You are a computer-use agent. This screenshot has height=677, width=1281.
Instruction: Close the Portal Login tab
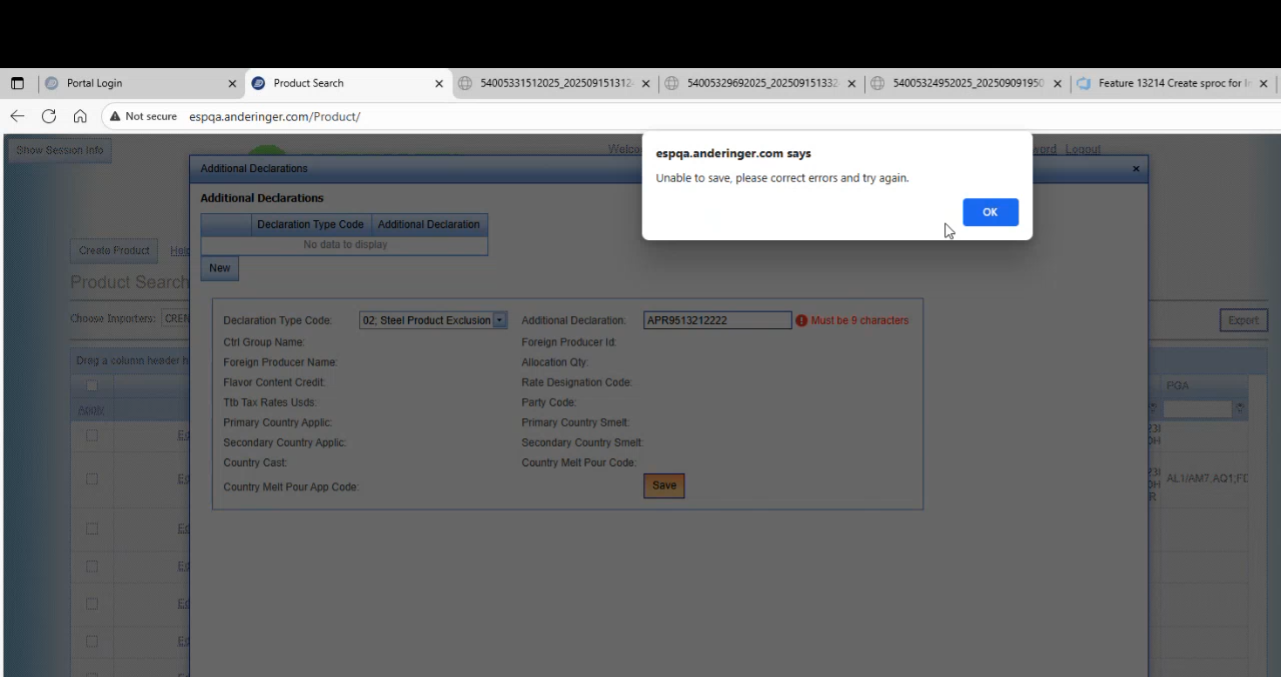[x=232, y=84]
